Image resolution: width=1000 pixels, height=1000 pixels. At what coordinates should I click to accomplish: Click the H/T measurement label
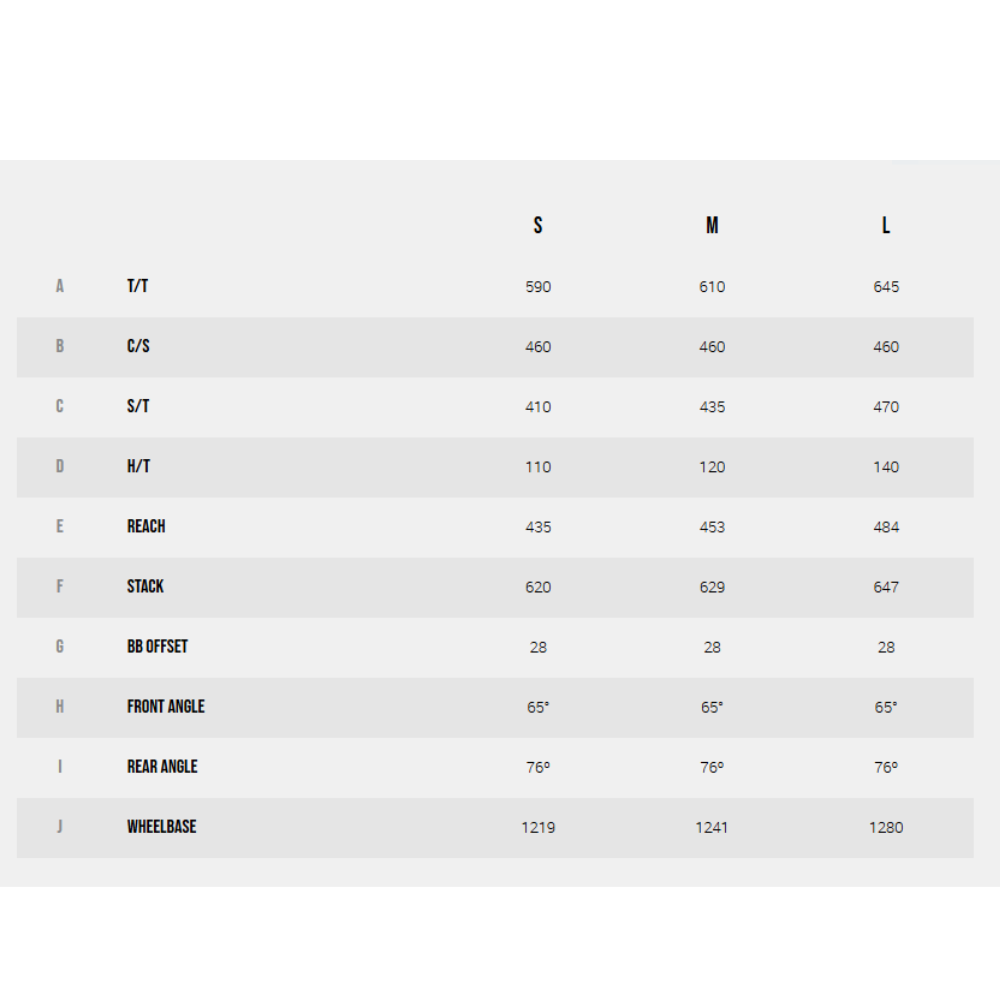(138, 466)
